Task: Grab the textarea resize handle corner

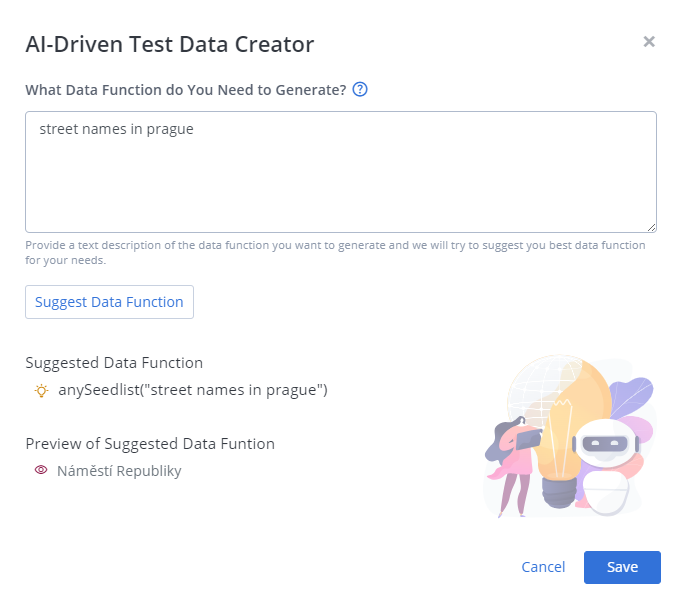Action: tap(651, 227)
